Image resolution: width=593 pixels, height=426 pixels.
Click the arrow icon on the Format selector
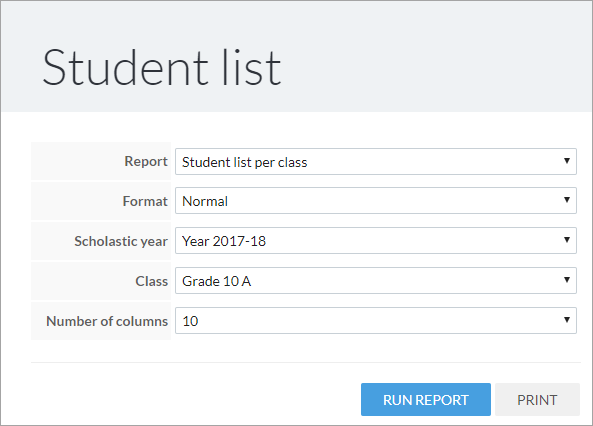567,200
